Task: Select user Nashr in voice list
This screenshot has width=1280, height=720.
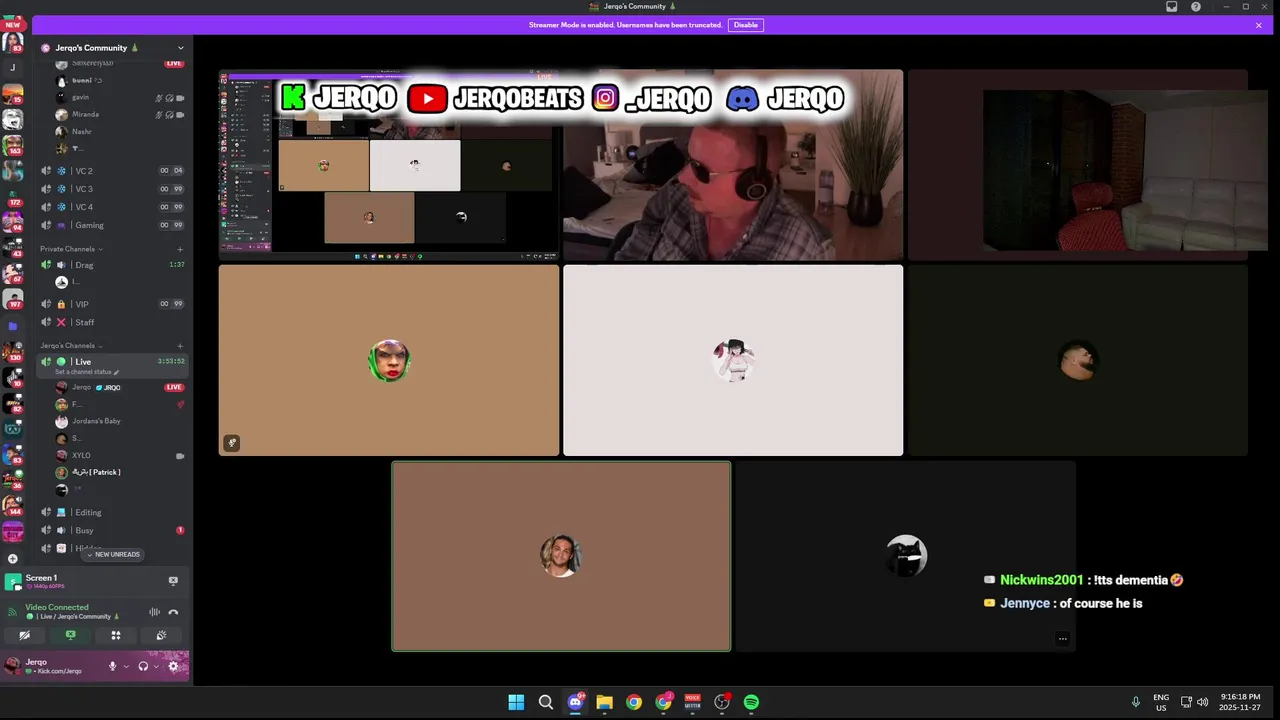Action: pyautogui.click(x=120, y=131)
